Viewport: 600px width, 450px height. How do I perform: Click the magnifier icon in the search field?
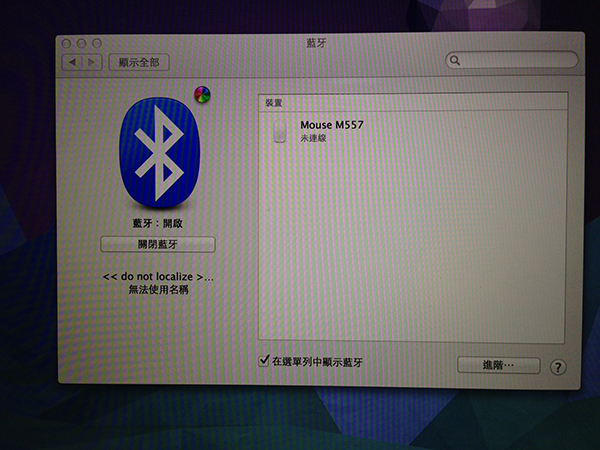[455, 60]
